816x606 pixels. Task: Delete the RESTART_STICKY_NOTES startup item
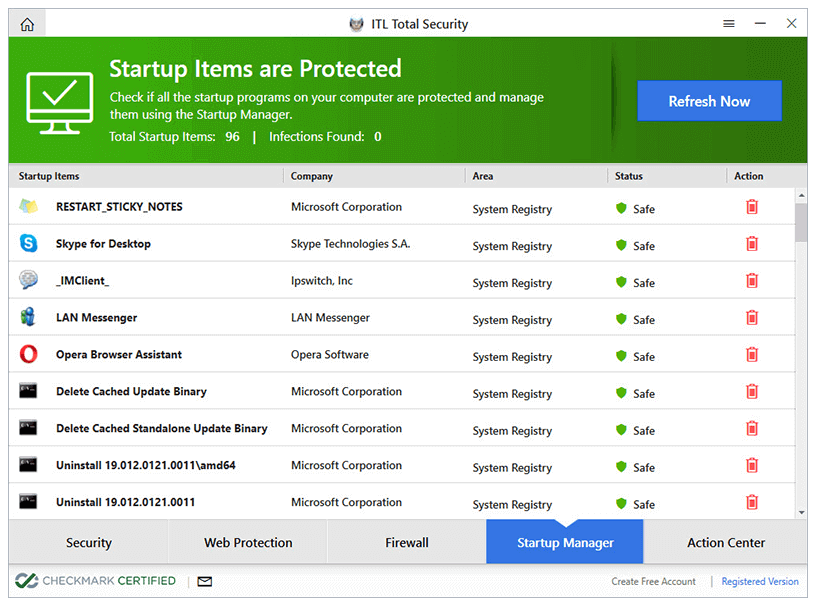(752, 207)
